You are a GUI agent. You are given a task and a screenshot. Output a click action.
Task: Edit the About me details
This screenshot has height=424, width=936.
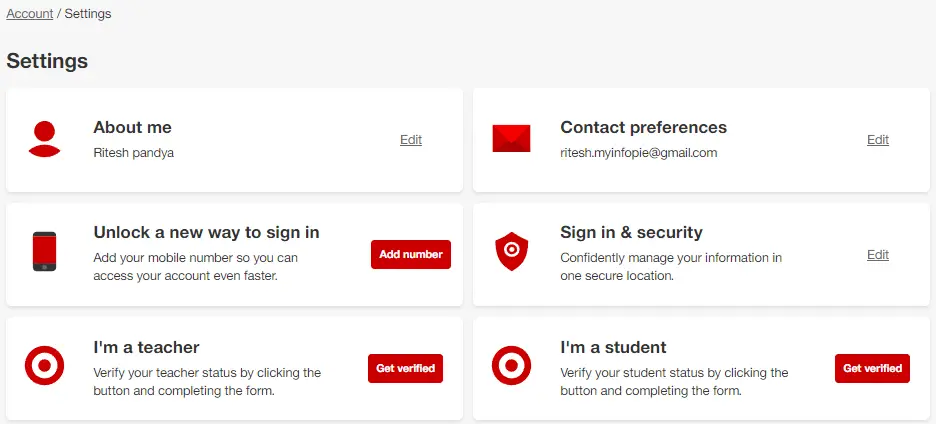411,140
